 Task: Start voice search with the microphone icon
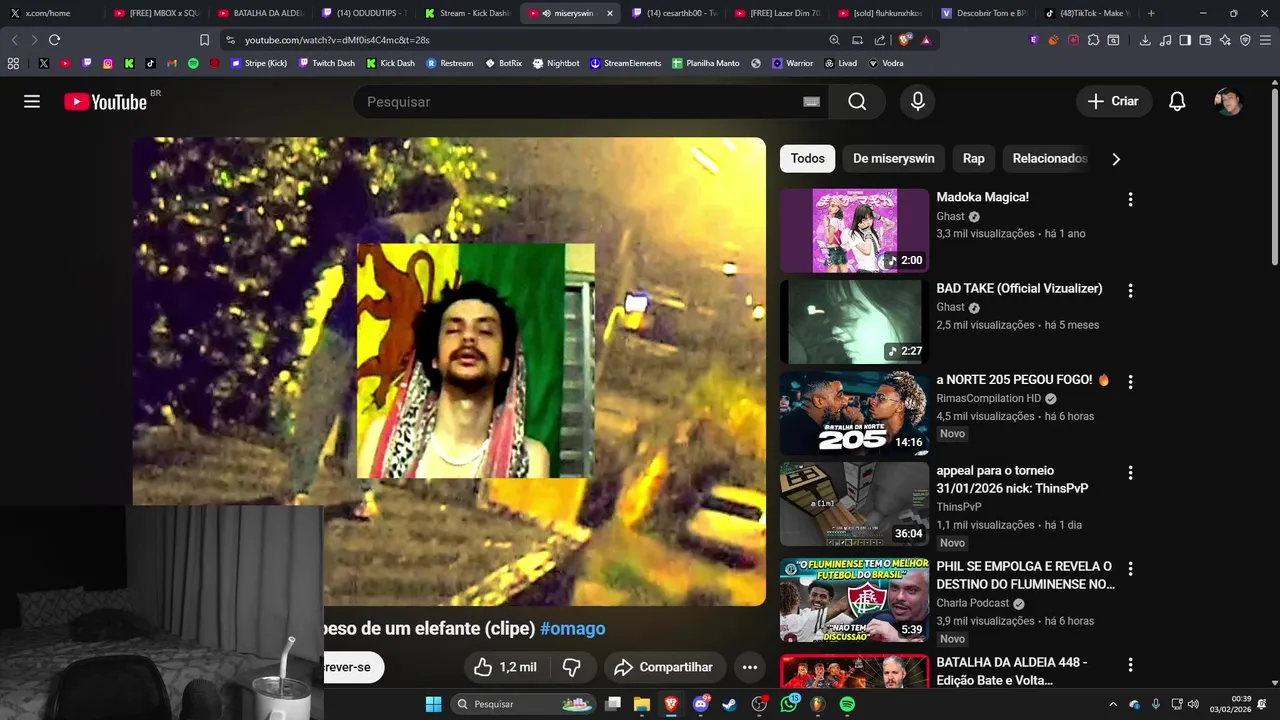coord(918,101)
